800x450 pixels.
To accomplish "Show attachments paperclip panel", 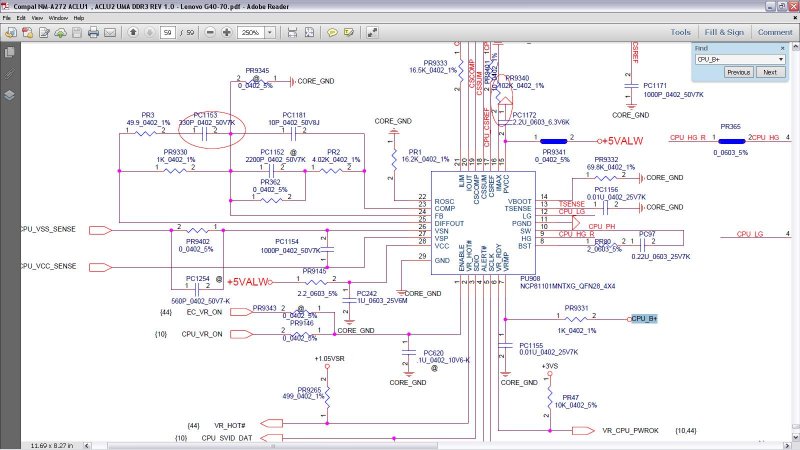I will coord(10,73).
